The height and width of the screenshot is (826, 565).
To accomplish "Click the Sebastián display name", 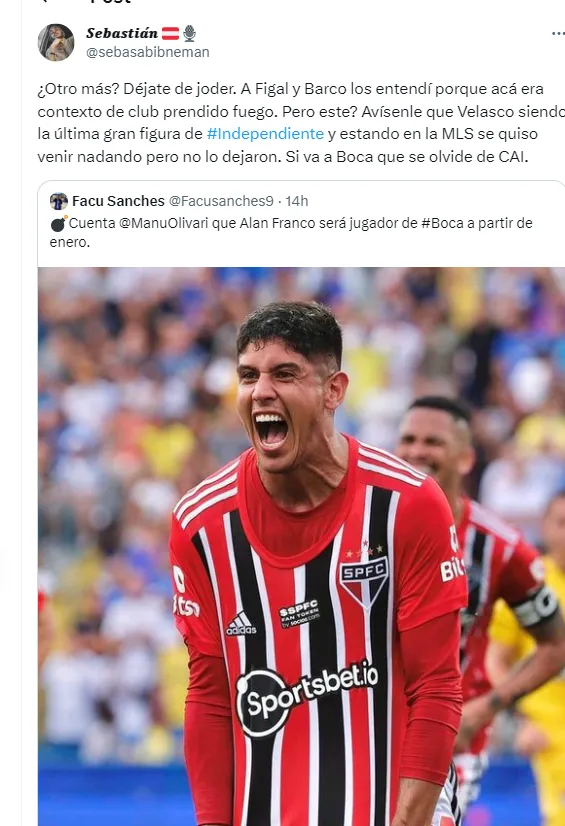I will coord(122,33).
